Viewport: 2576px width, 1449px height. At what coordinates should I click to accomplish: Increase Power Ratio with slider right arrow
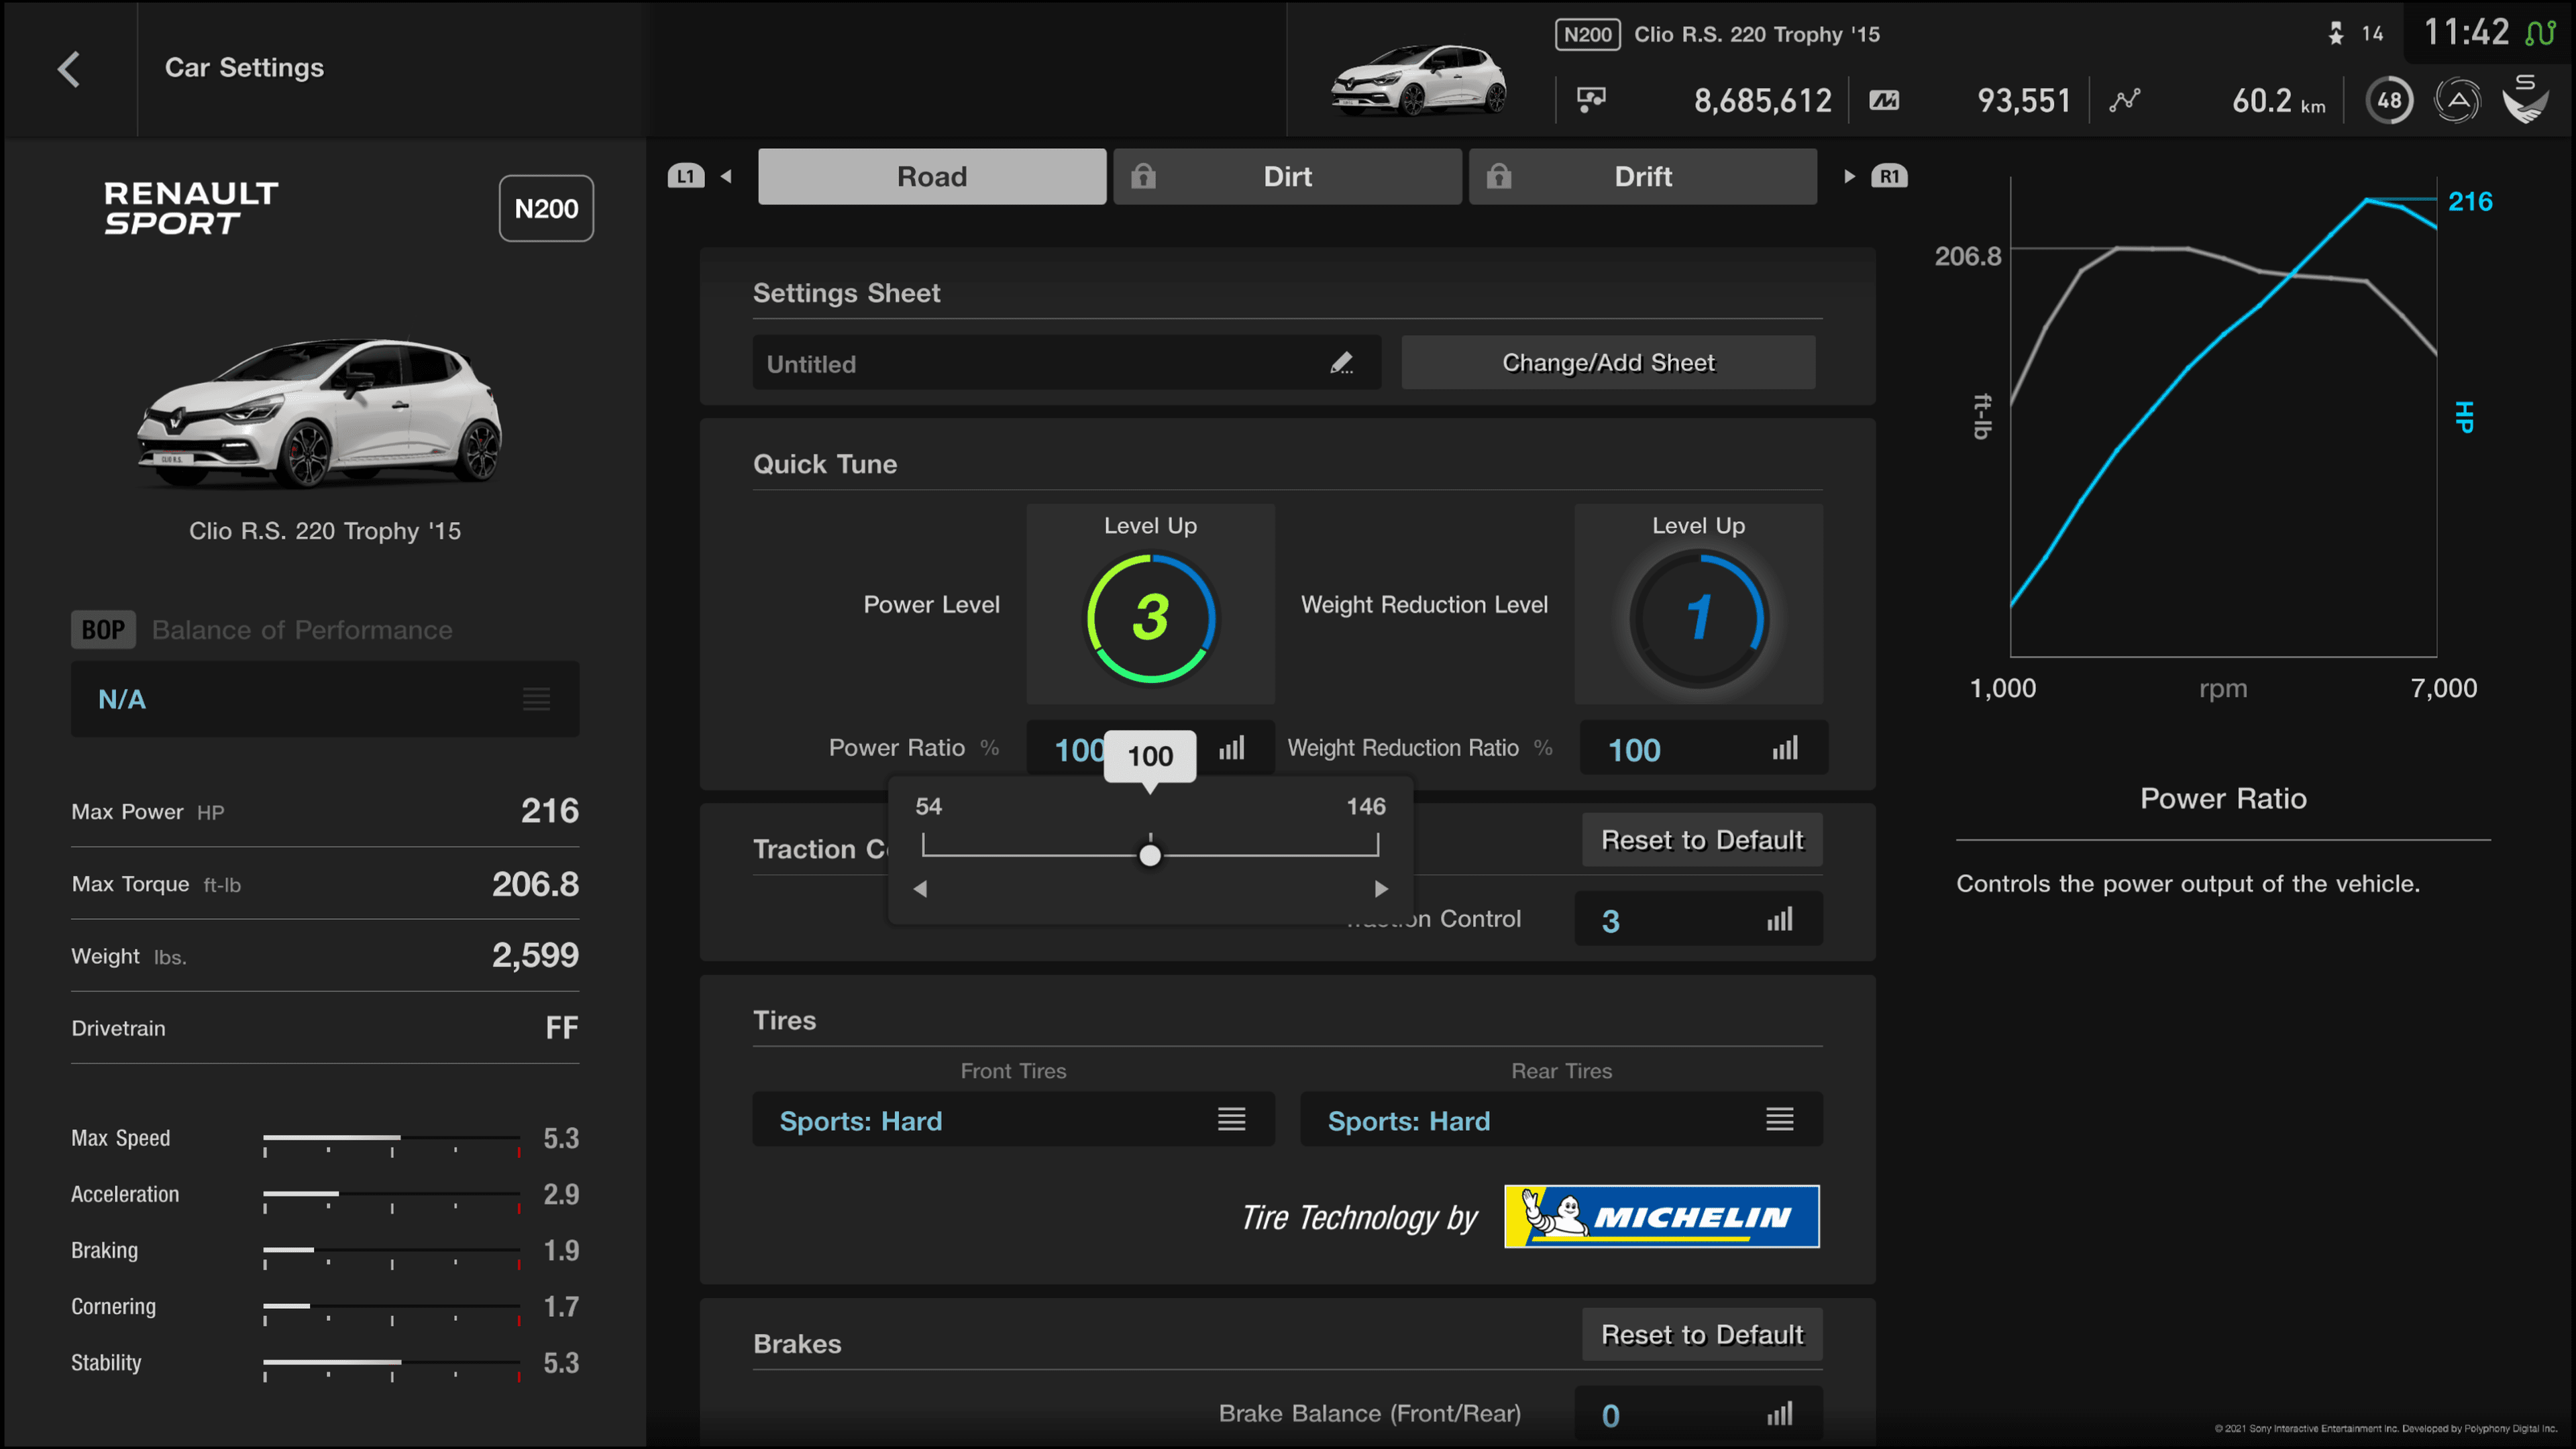click(x=1381, y=889)
